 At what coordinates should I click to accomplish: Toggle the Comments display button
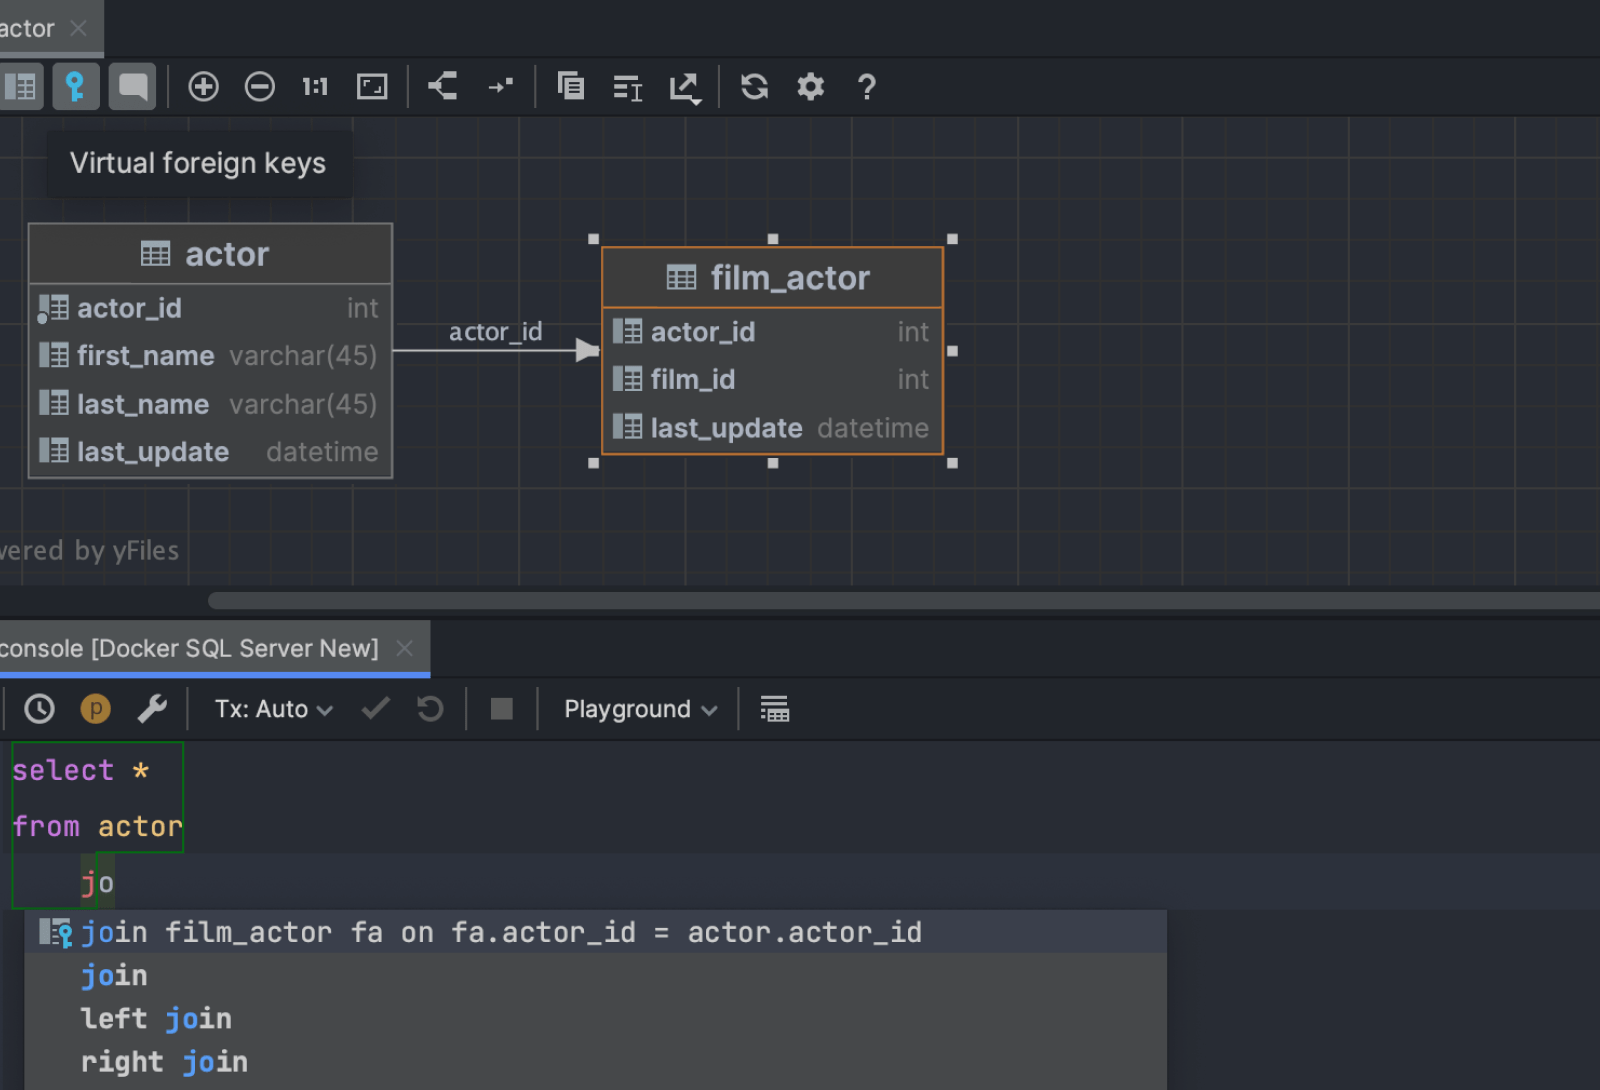[132, 87]
